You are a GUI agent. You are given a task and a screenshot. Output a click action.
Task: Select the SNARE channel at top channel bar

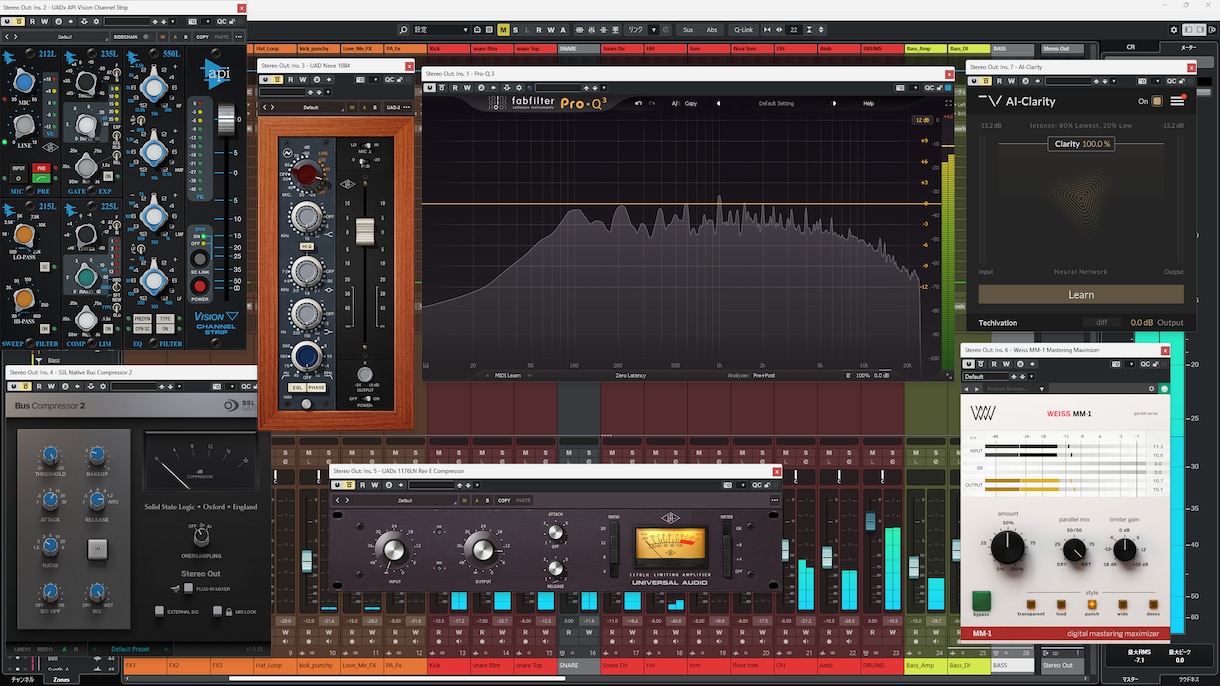(577, 48)
